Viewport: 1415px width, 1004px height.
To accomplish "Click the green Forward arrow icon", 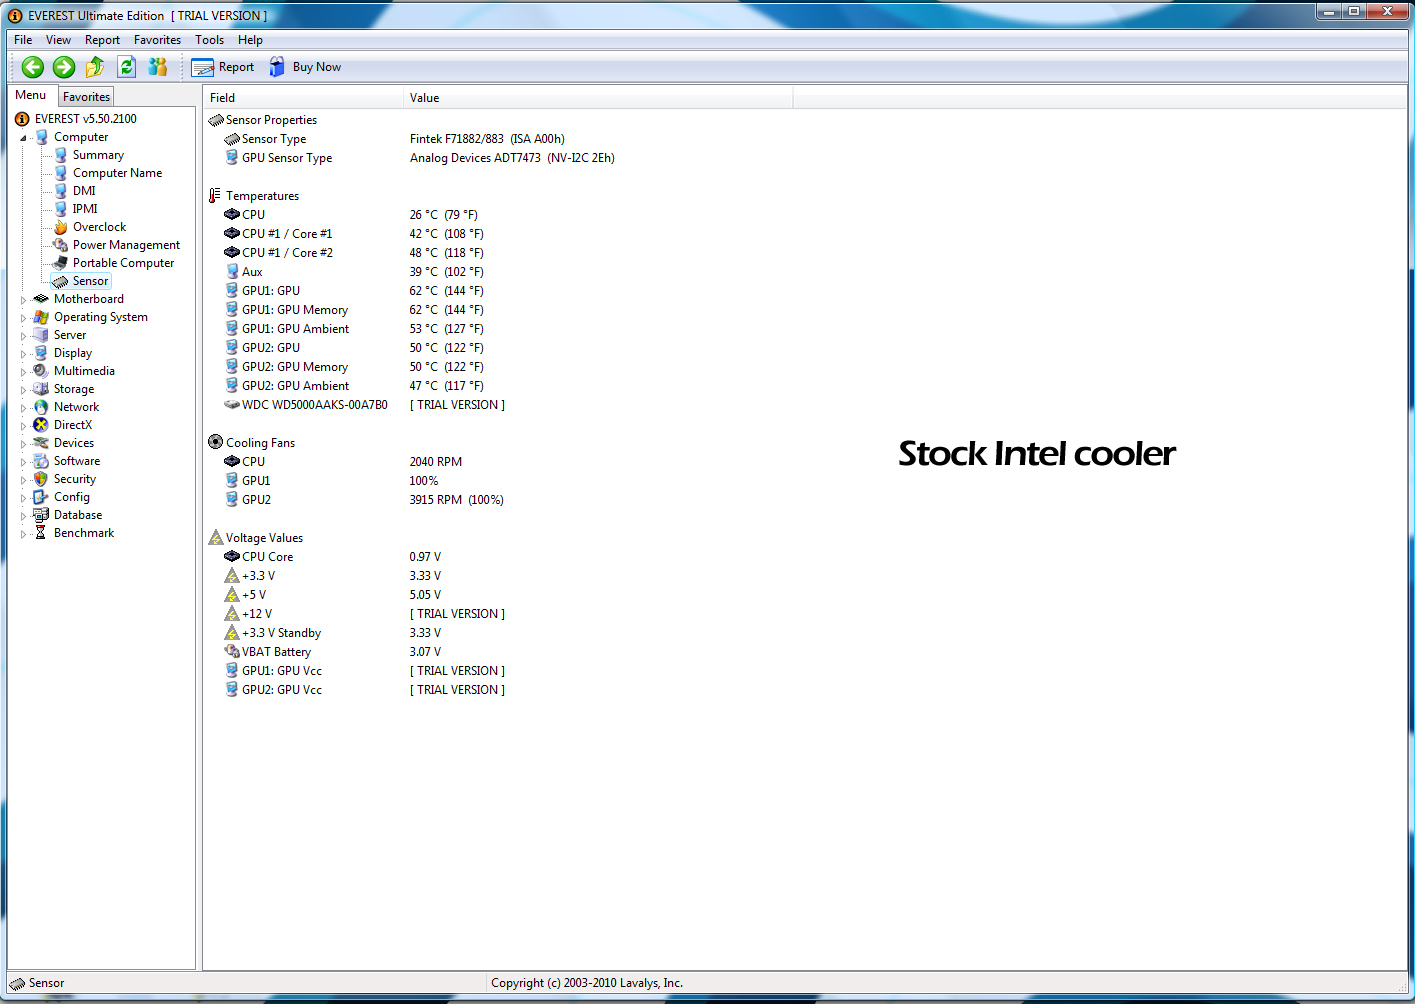I will click(64, 67).
